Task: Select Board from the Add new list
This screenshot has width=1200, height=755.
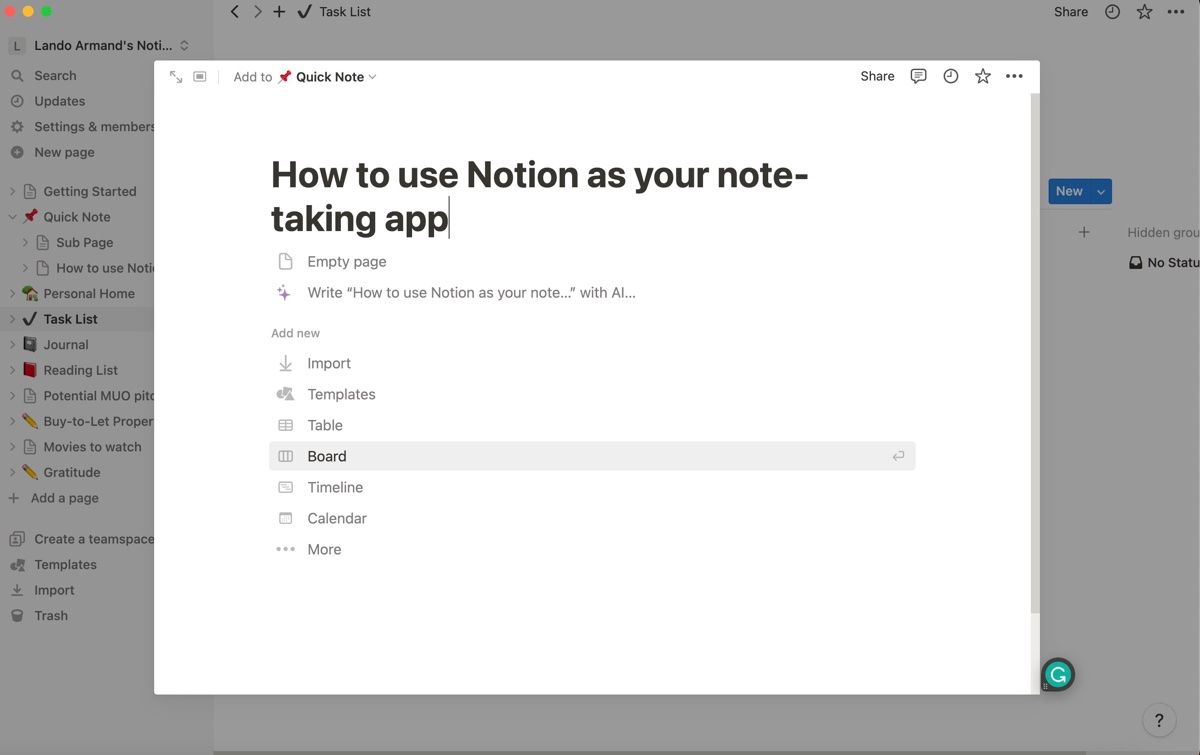Action: pos(327,456)
